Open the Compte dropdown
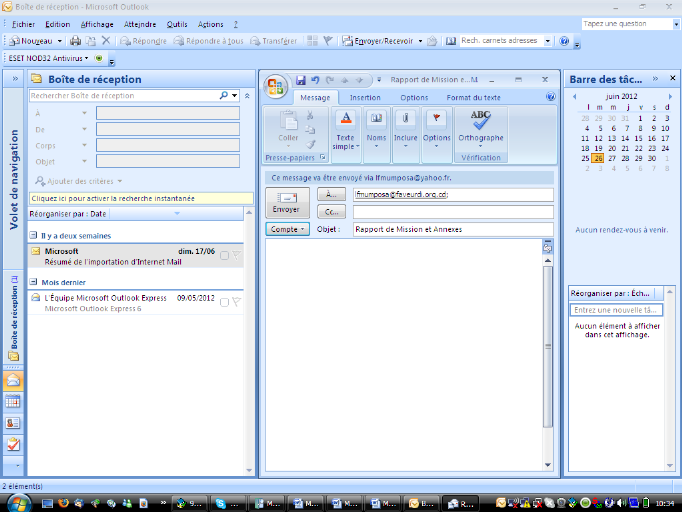The width and height of the screenshot is (682, 512). coord(288,229)
